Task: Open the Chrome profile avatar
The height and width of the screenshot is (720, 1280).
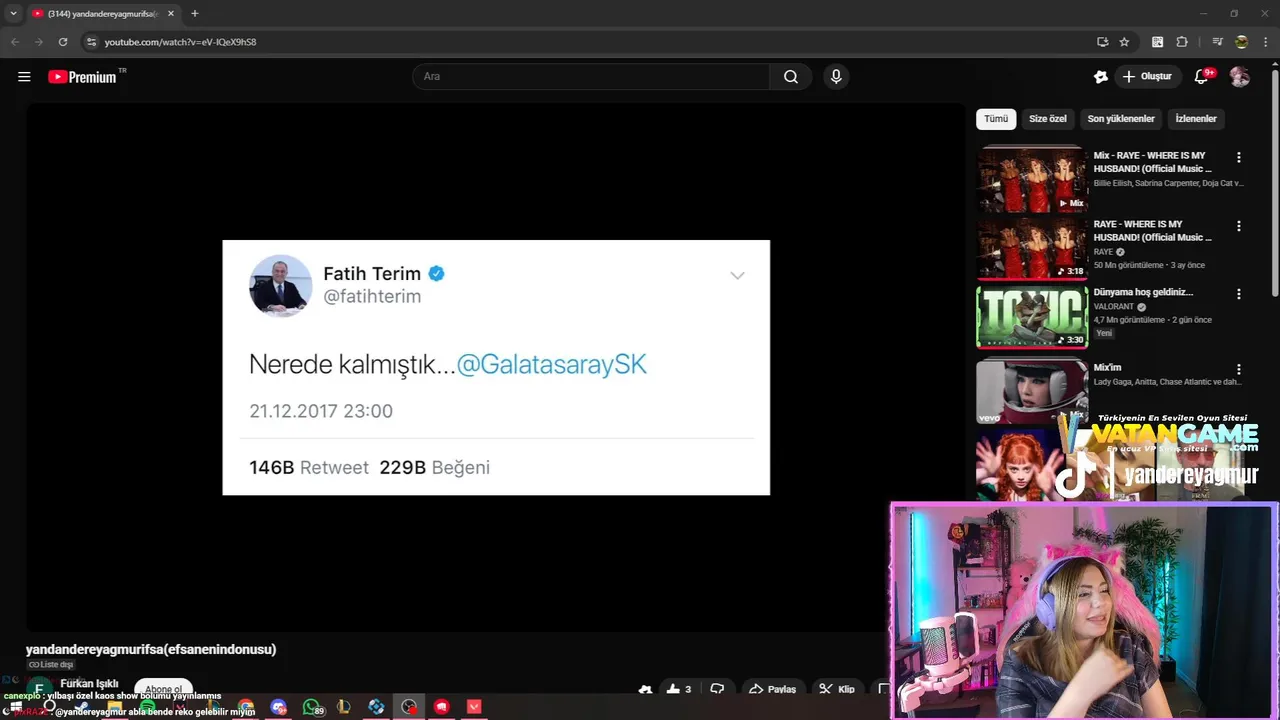Action: (1241, 42)
